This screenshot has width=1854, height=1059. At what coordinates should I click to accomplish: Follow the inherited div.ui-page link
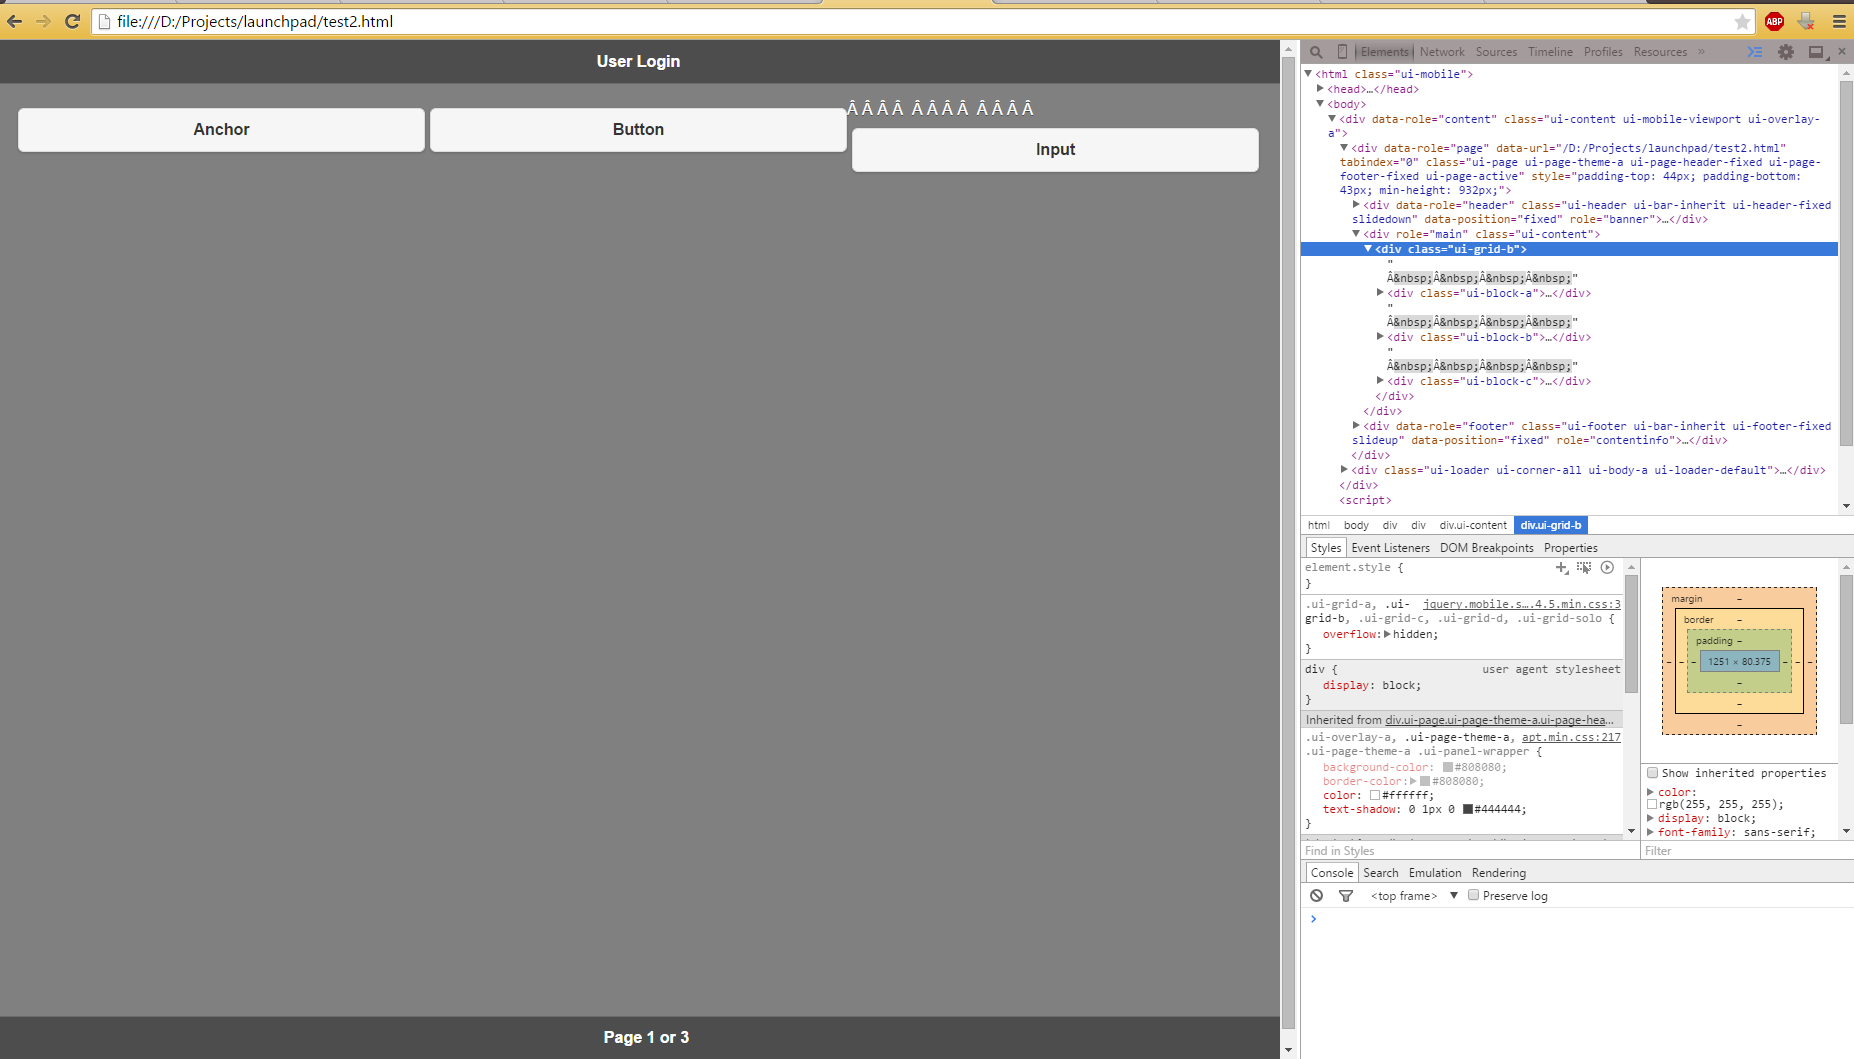[x=1499, y=720]
